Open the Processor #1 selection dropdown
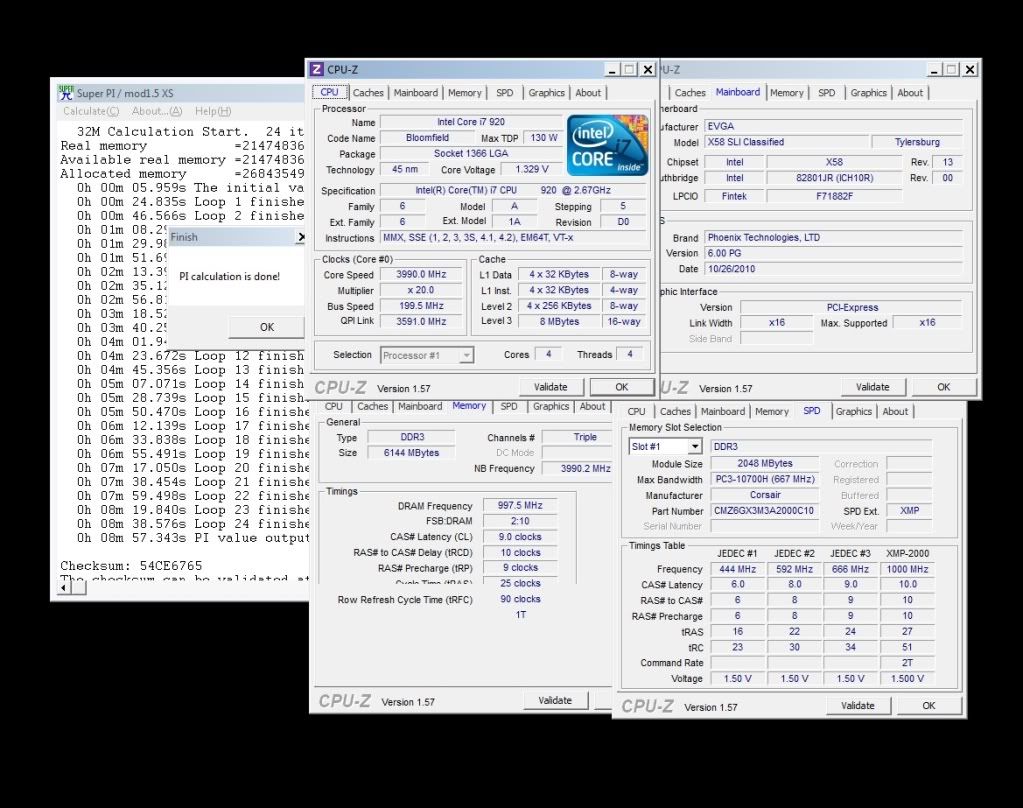Viewport: 1023px width, 808px height. tap(427, 355)
